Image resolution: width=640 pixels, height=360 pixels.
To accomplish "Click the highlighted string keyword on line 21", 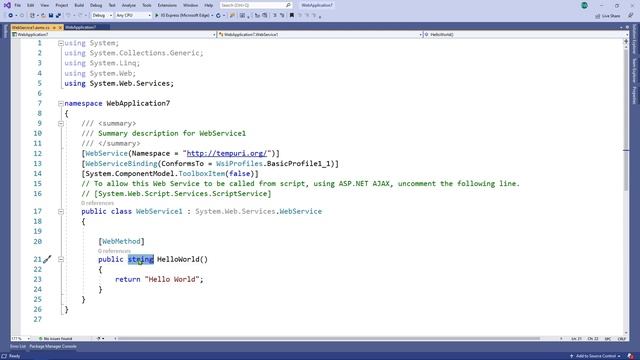I will tap(140, 259).
